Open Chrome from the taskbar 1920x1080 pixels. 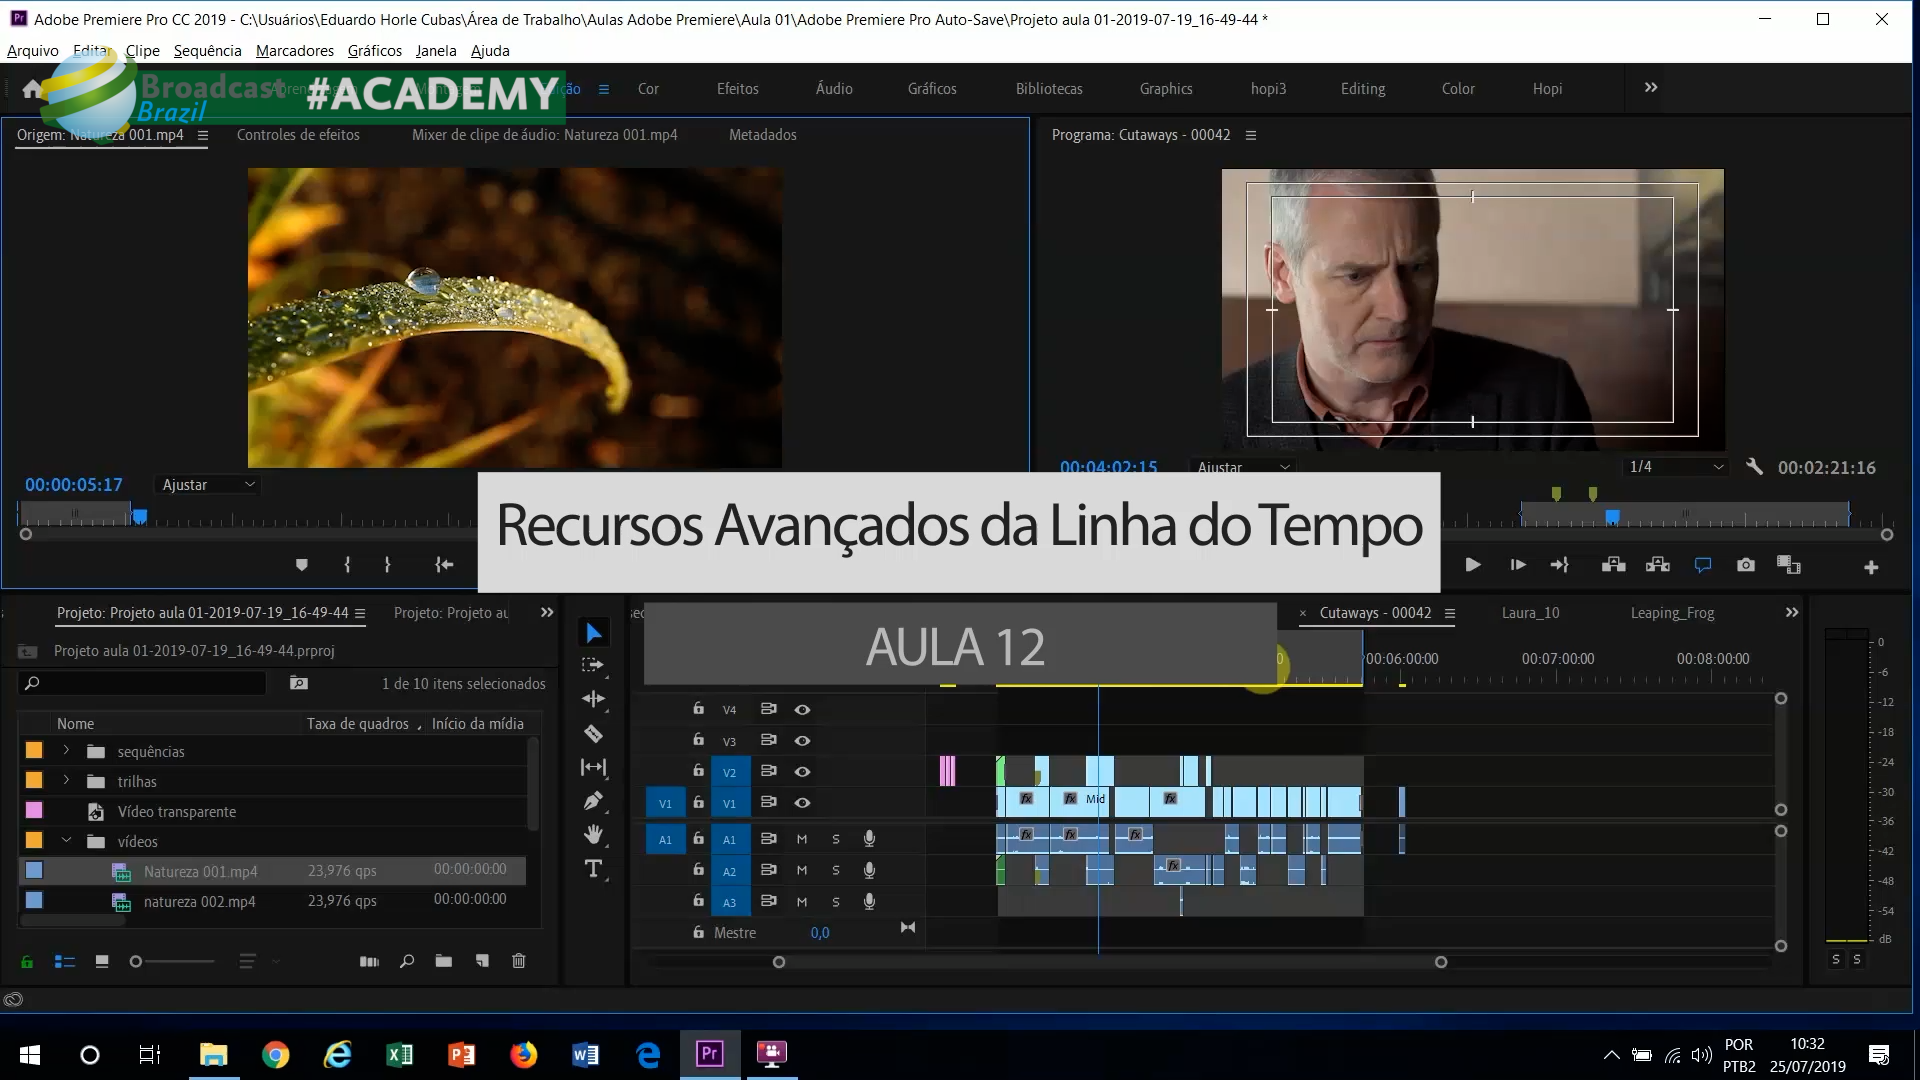[275, 1054]
